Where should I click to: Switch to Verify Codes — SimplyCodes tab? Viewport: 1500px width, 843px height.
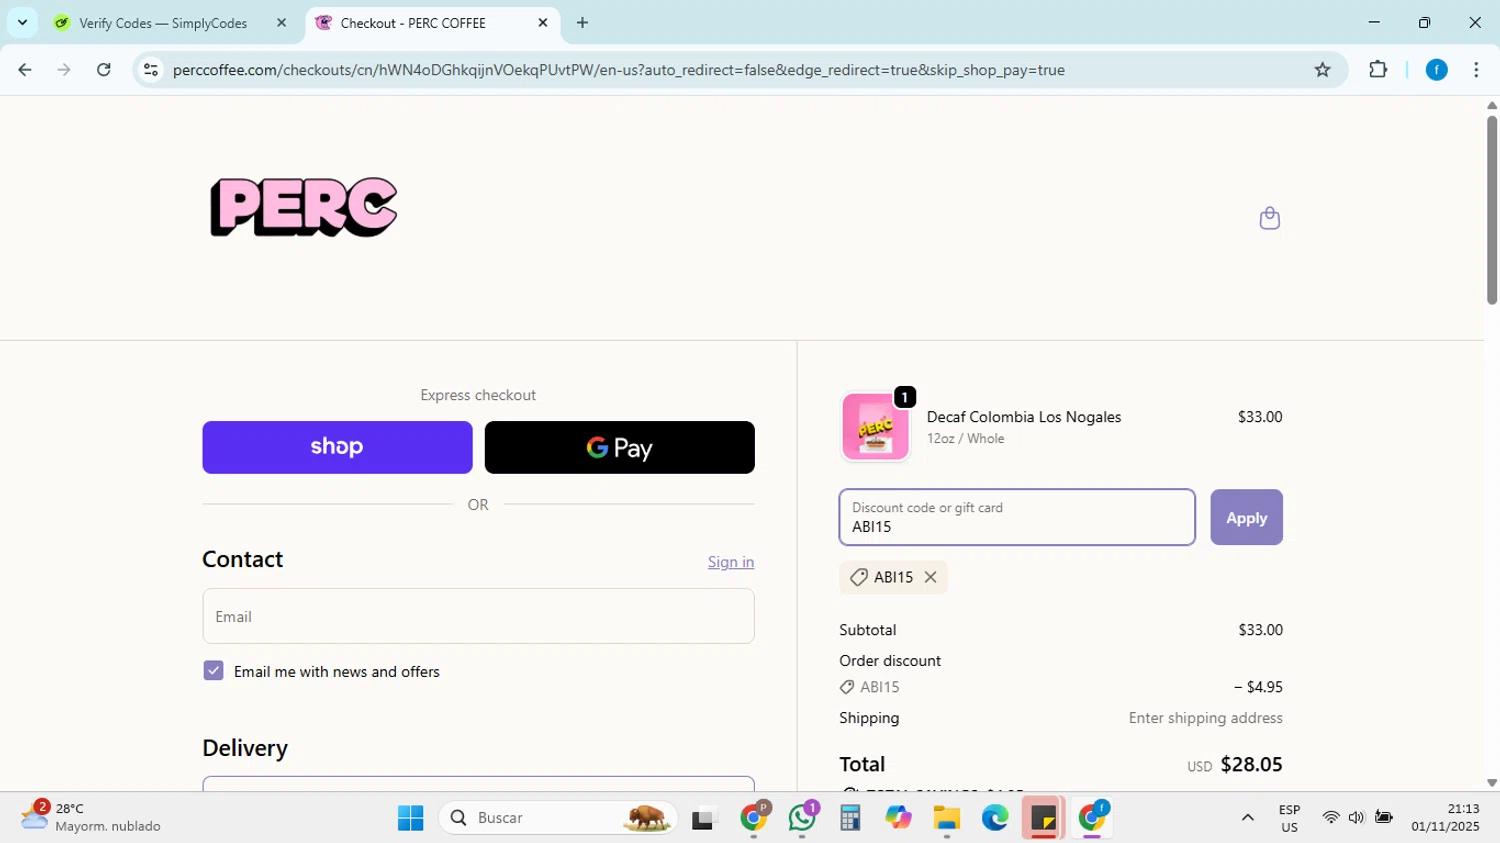tap(163, 23)
